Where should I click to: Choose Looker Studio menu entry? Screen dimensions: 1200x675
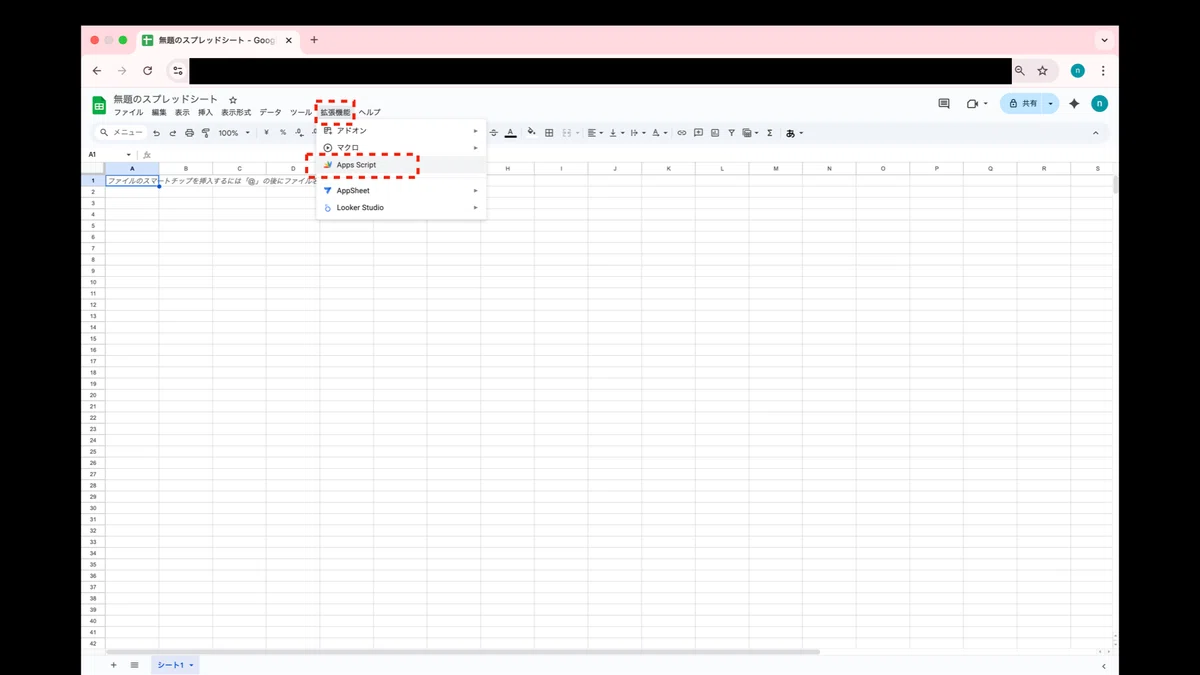[x=401, y=208]
